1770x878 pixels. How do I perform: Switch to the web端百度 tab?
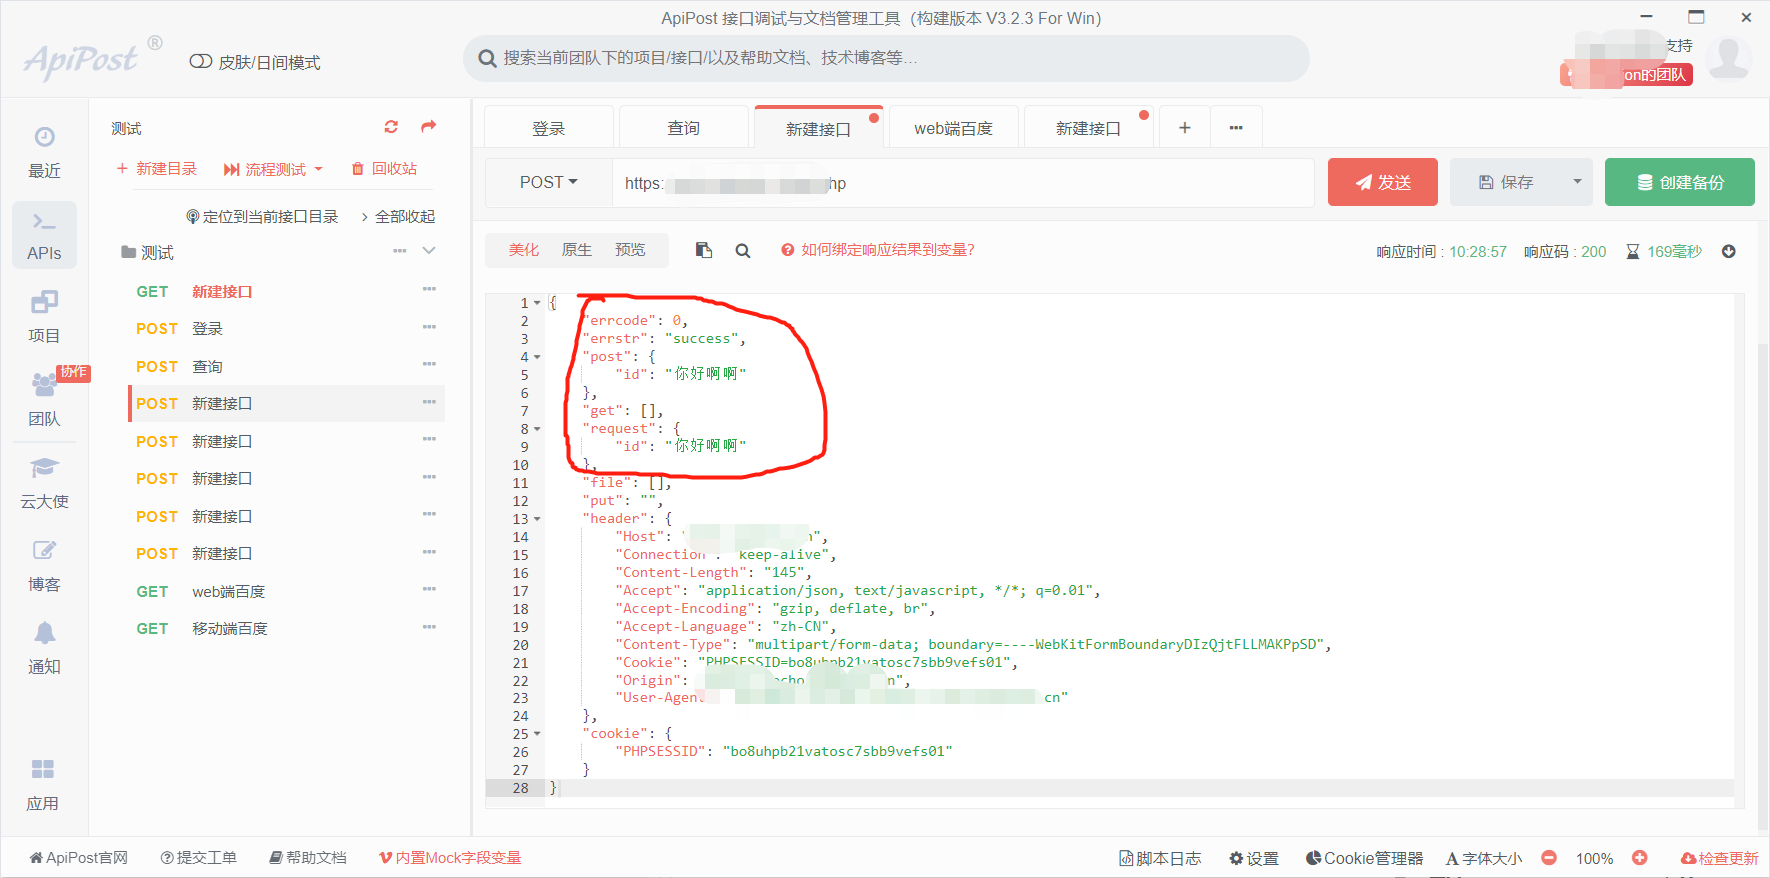click(954, 128)
